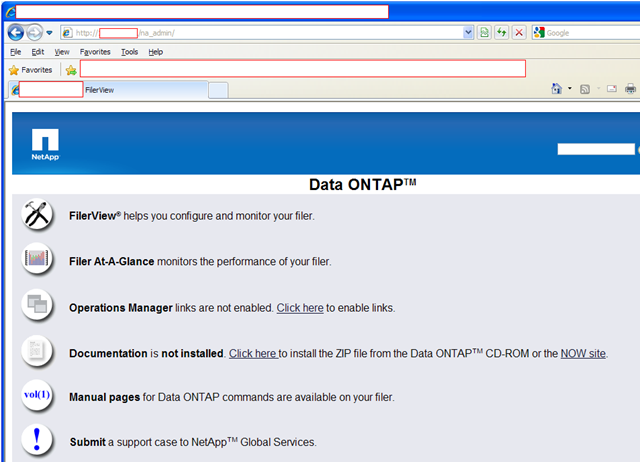Open the Edit menu
This screenshot has height=462, width=640.
pyautogui.click(x=38, y=52)
